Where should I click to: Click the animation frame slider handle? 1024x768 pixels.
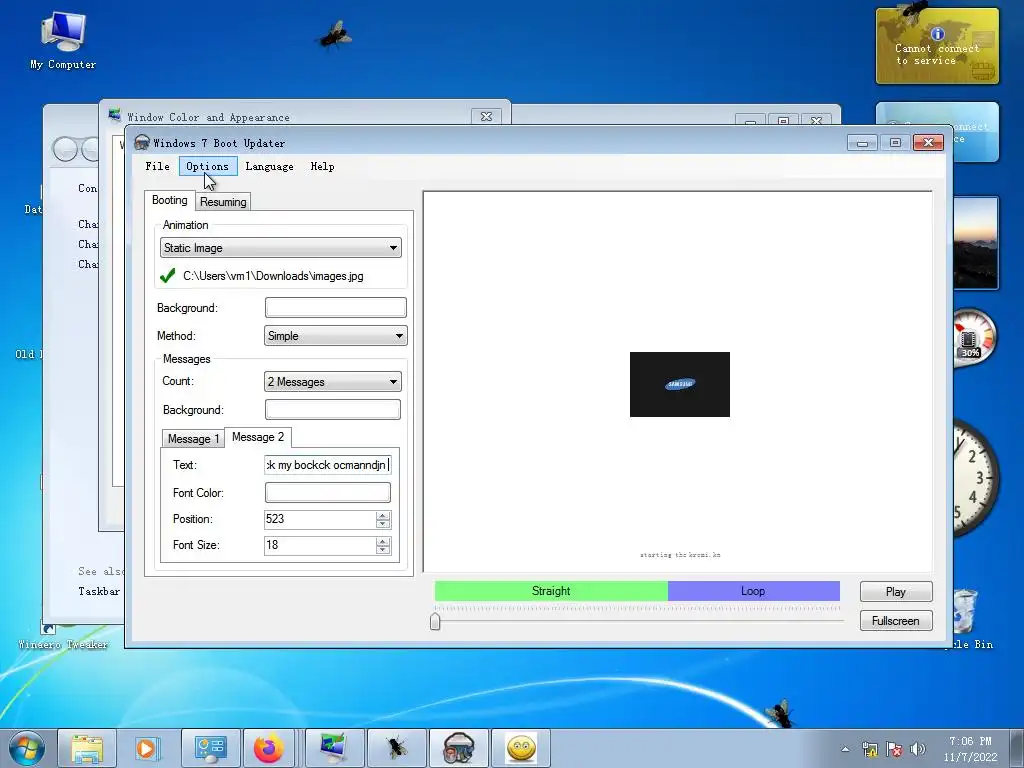436,622
